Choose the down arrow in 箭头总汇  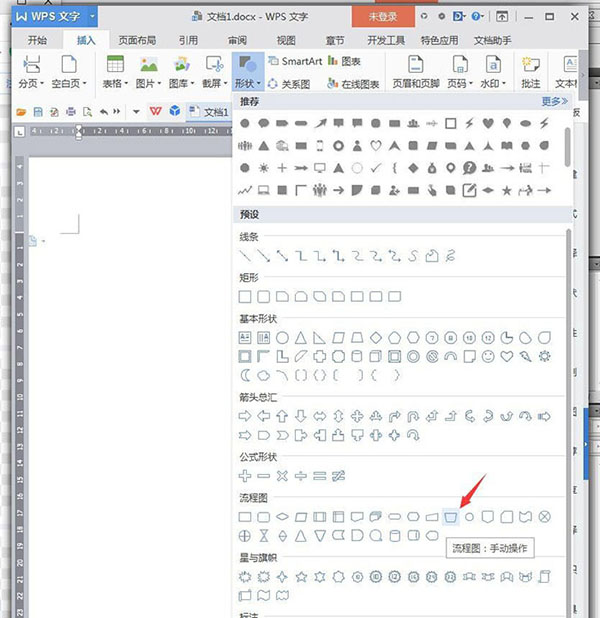coord(301,416)
